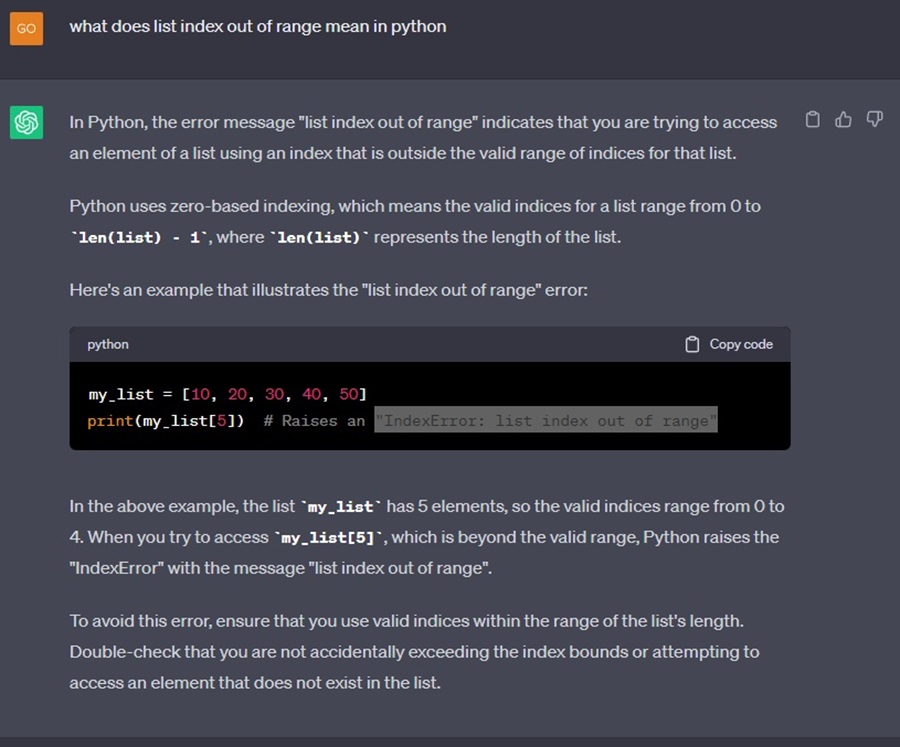
Task: Click the thumbs up icon on the response
Action: [x=843, y=120]
